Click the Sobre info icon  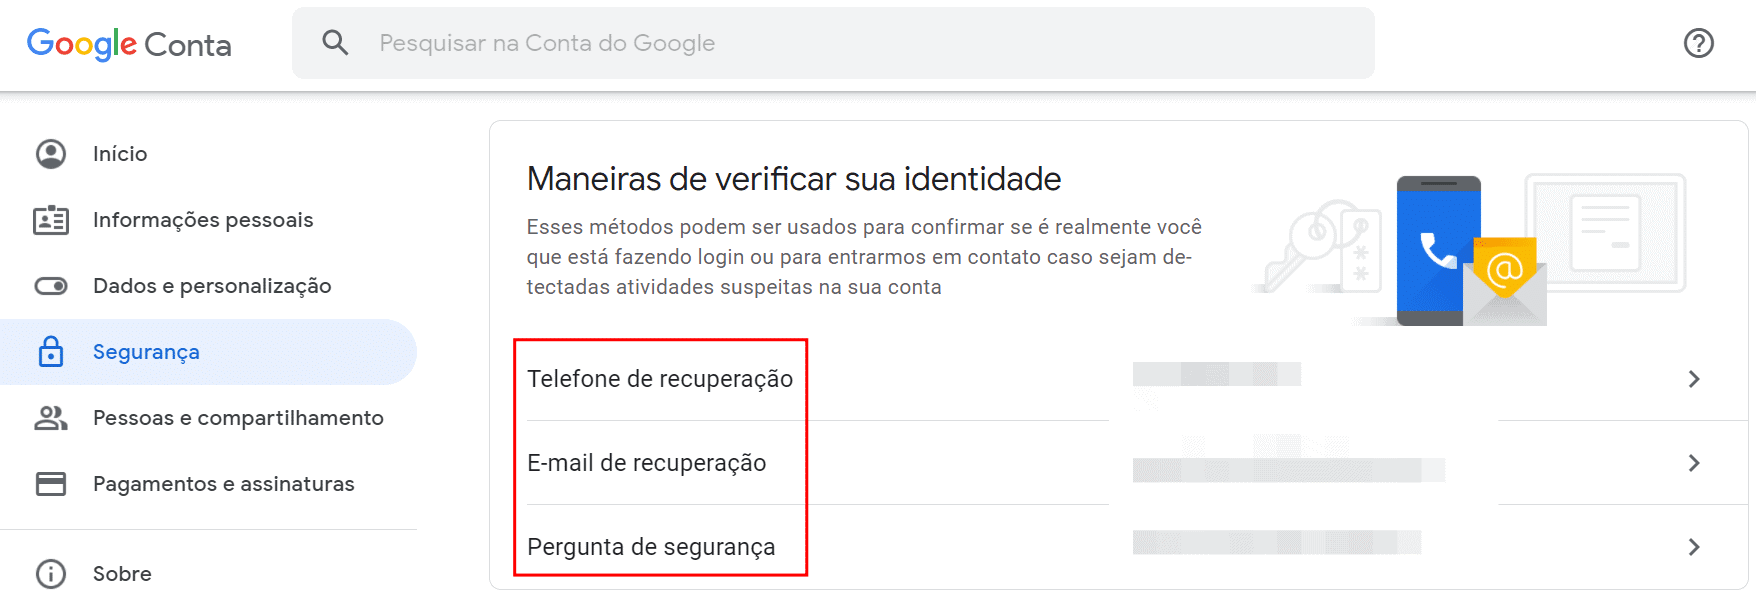point(51,574)
